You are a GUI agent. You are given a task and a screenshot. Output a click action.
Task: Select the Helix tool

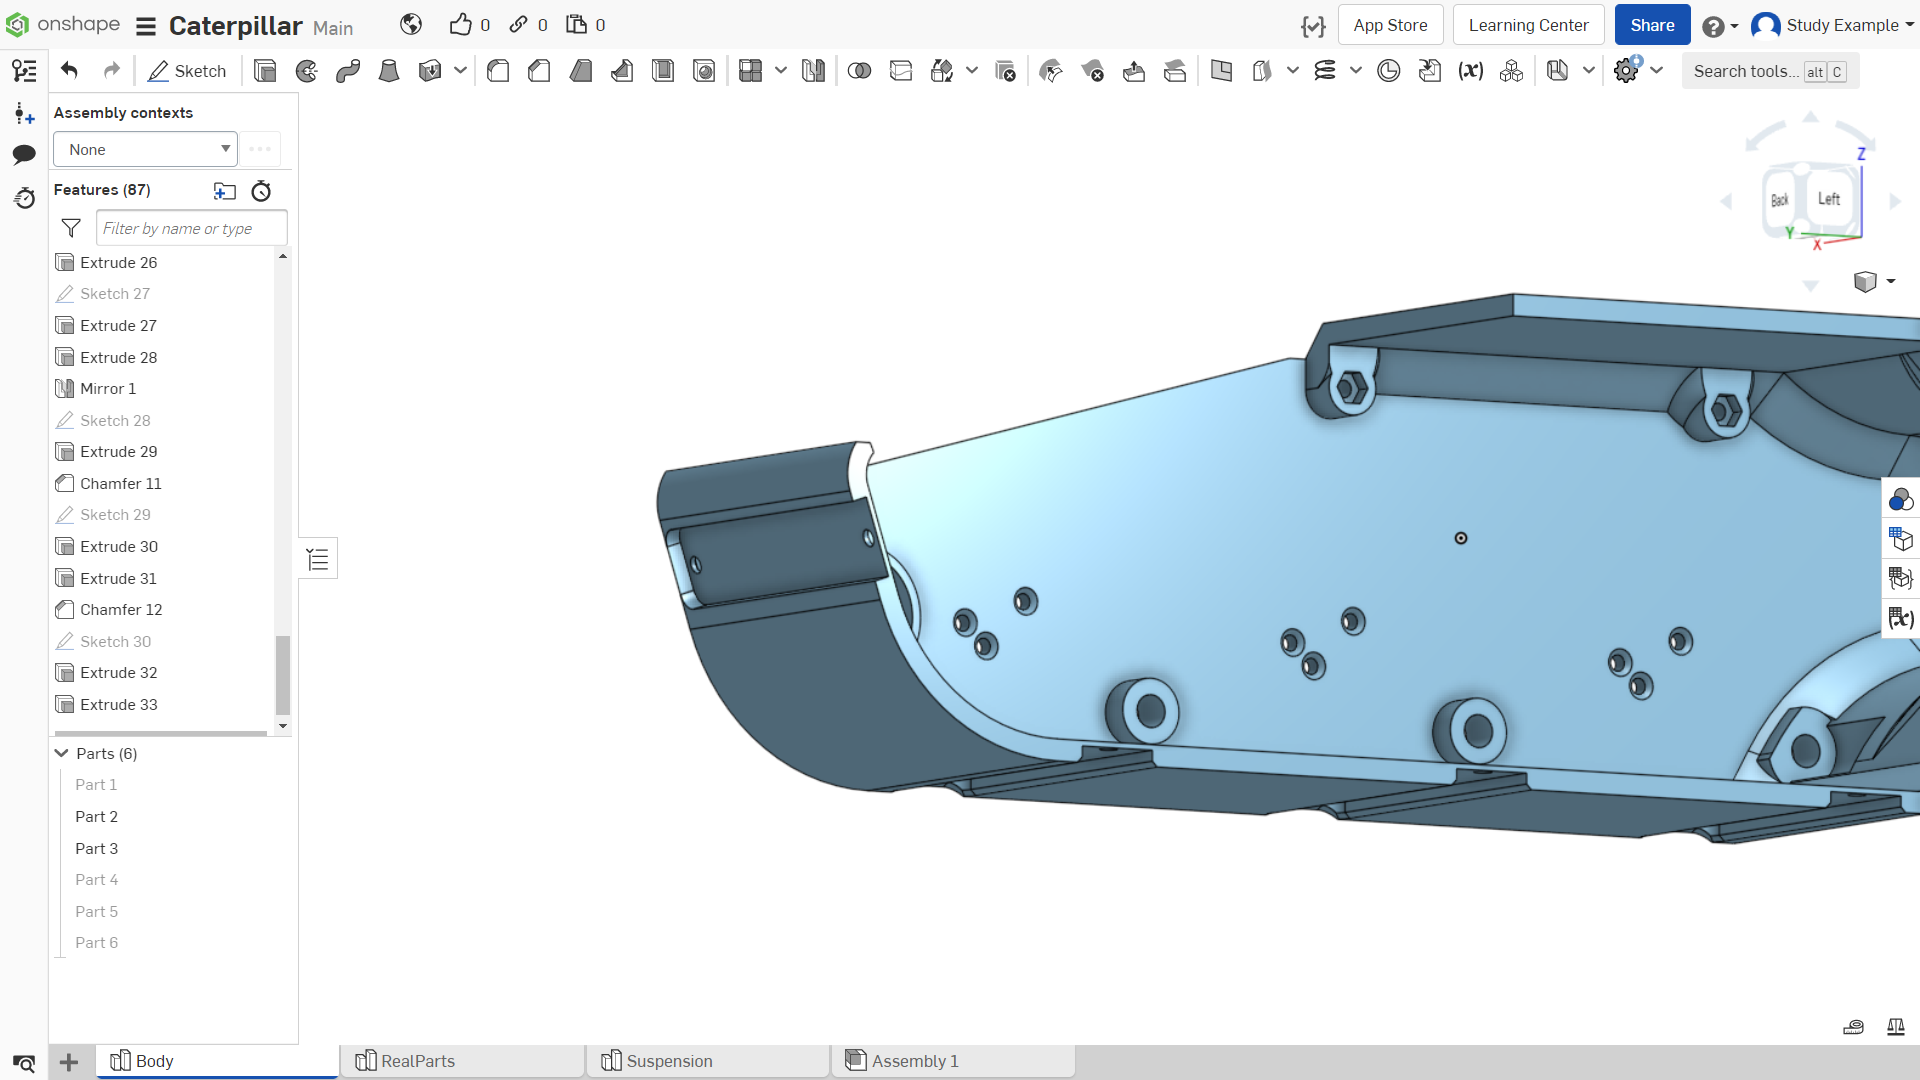pos(1325,71)
